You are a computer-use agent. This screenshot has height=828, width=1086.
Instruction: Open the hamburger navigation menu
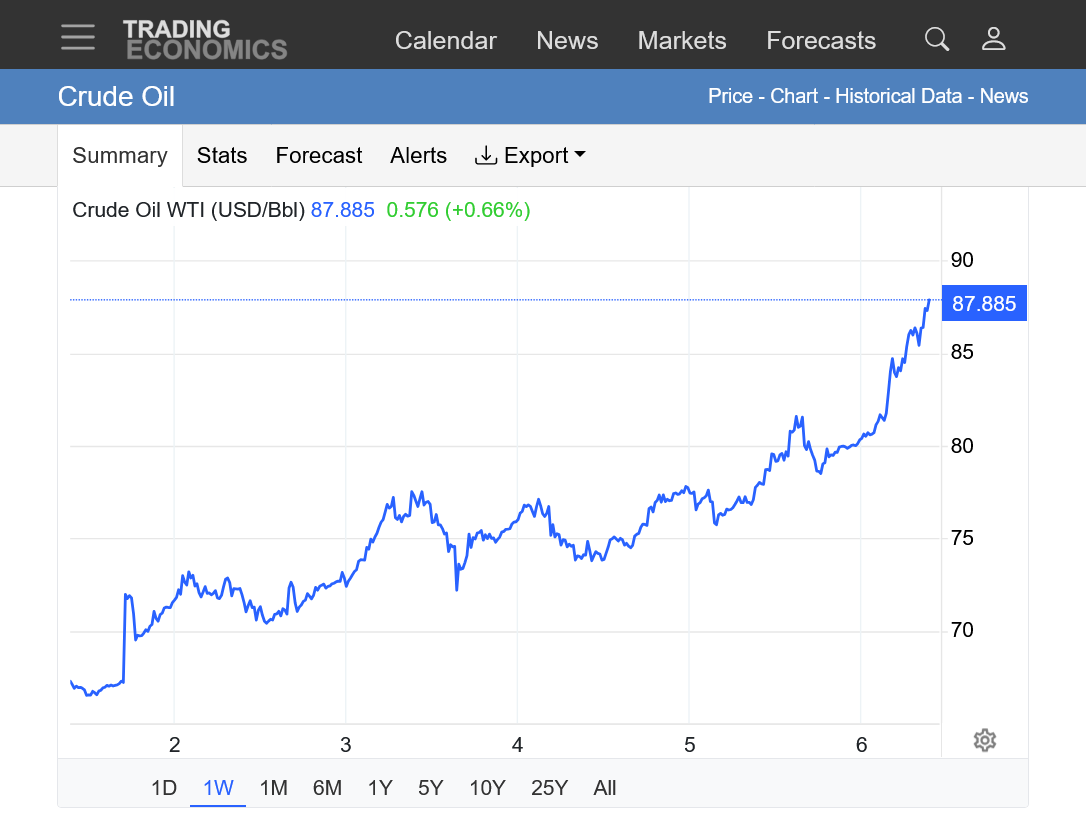[77, 38]
